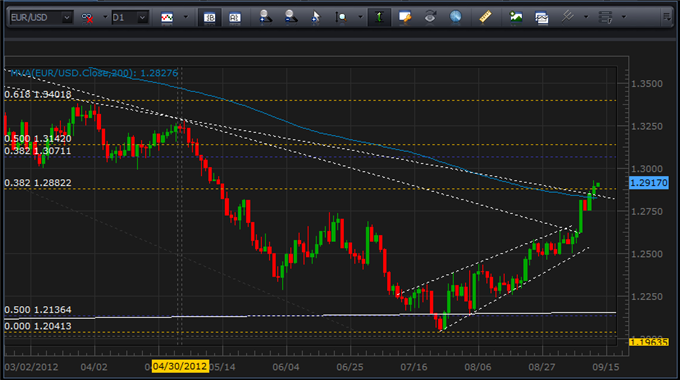This screenshot has height=380, width=680.
Task: Click the zoom in magnifier icon
Action: (x=265, y=17)
